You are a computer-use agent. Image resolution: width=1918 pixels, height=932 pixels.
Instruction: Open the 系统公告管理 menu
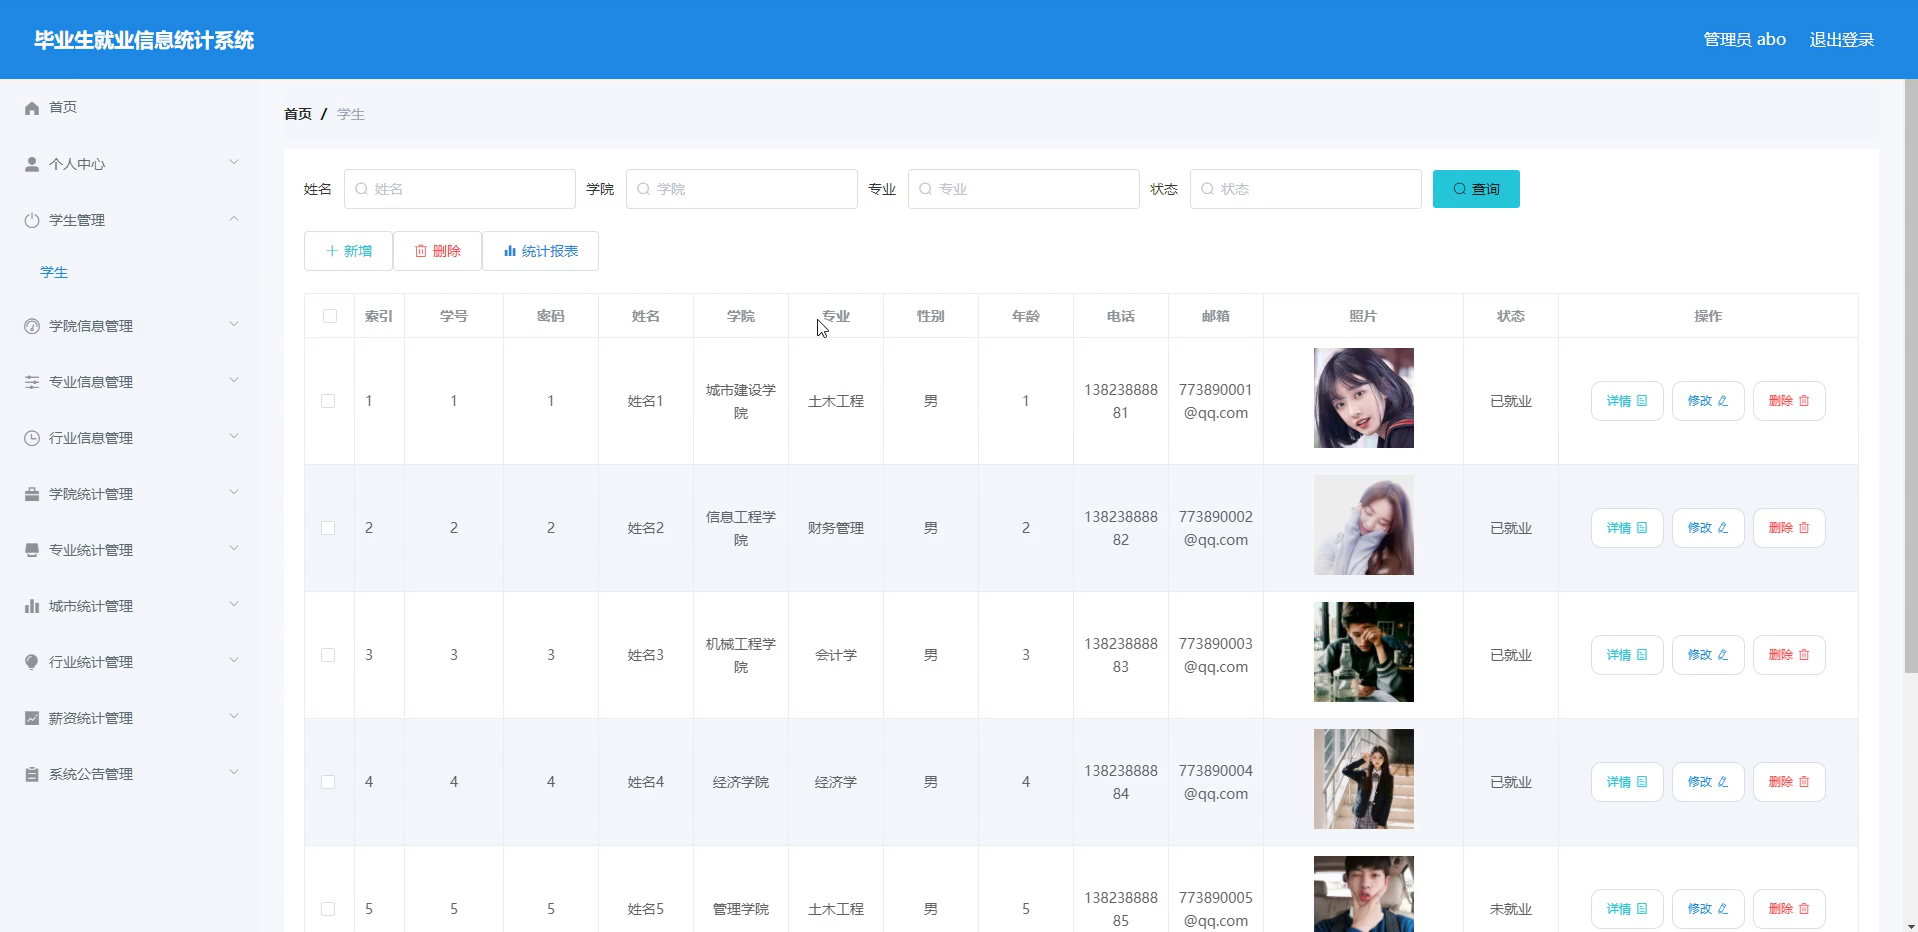coord(130,774)
